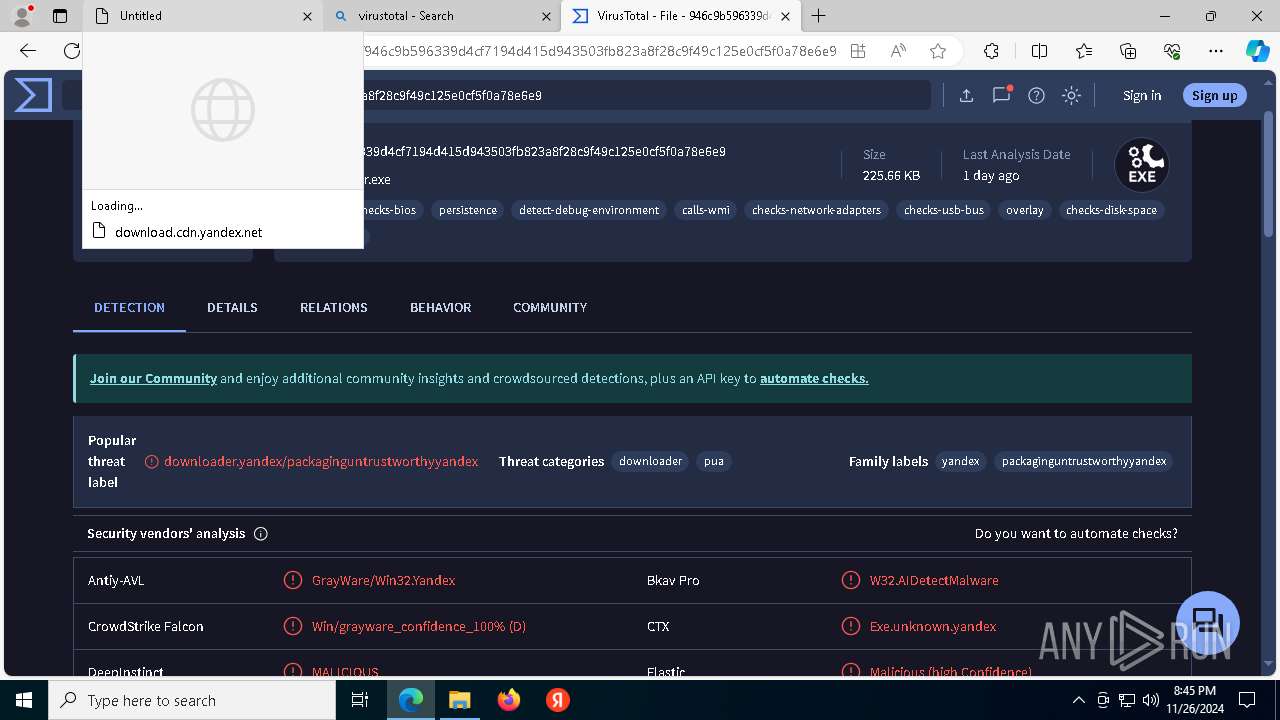This screenshot has height=720, width=1280.
Task: Close the virustotal - Search tab
Action: pyautogui.click(x=546, y=16)
